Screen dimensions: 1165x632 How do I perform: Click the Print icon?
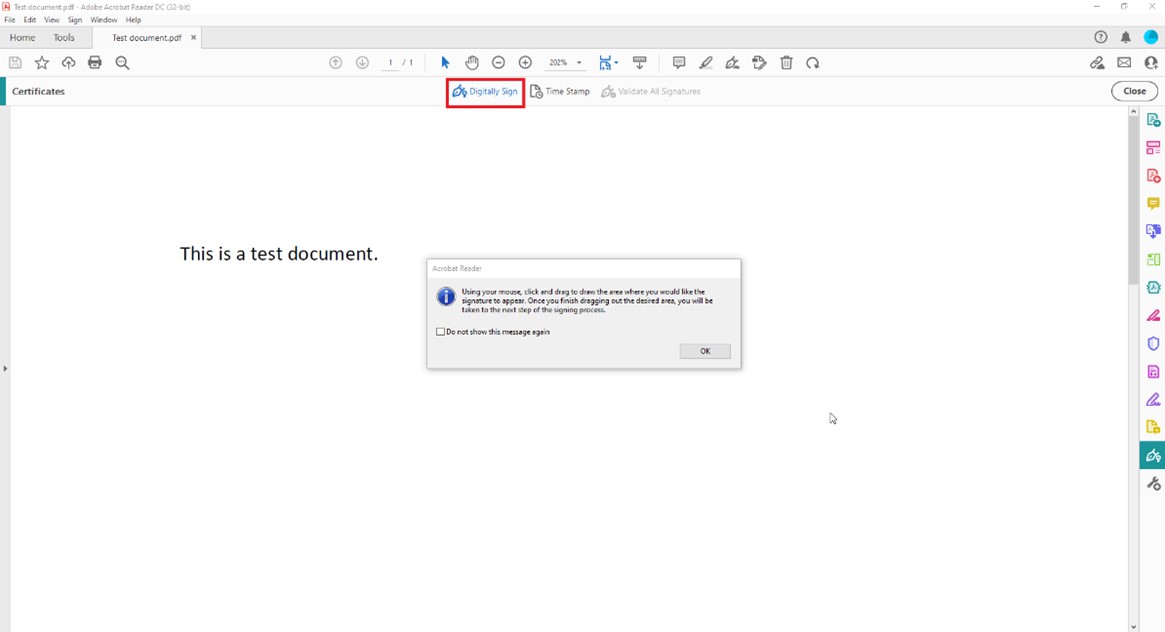(x=94, y=62)
